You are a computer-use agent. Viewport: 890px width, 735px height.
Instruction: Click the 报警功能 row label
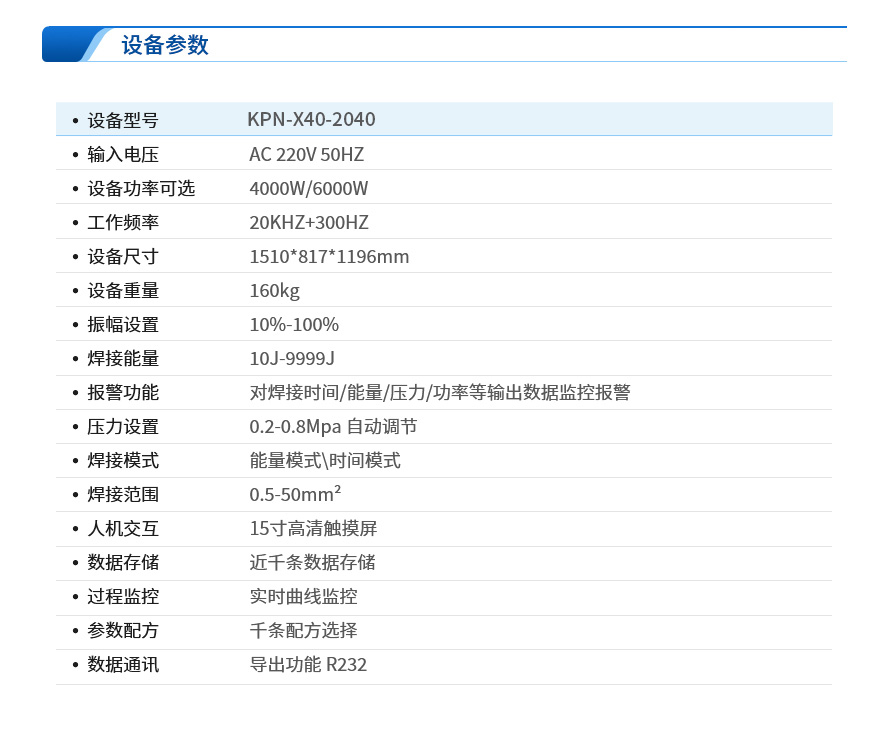pyautogui.click(x=123, y=393)
